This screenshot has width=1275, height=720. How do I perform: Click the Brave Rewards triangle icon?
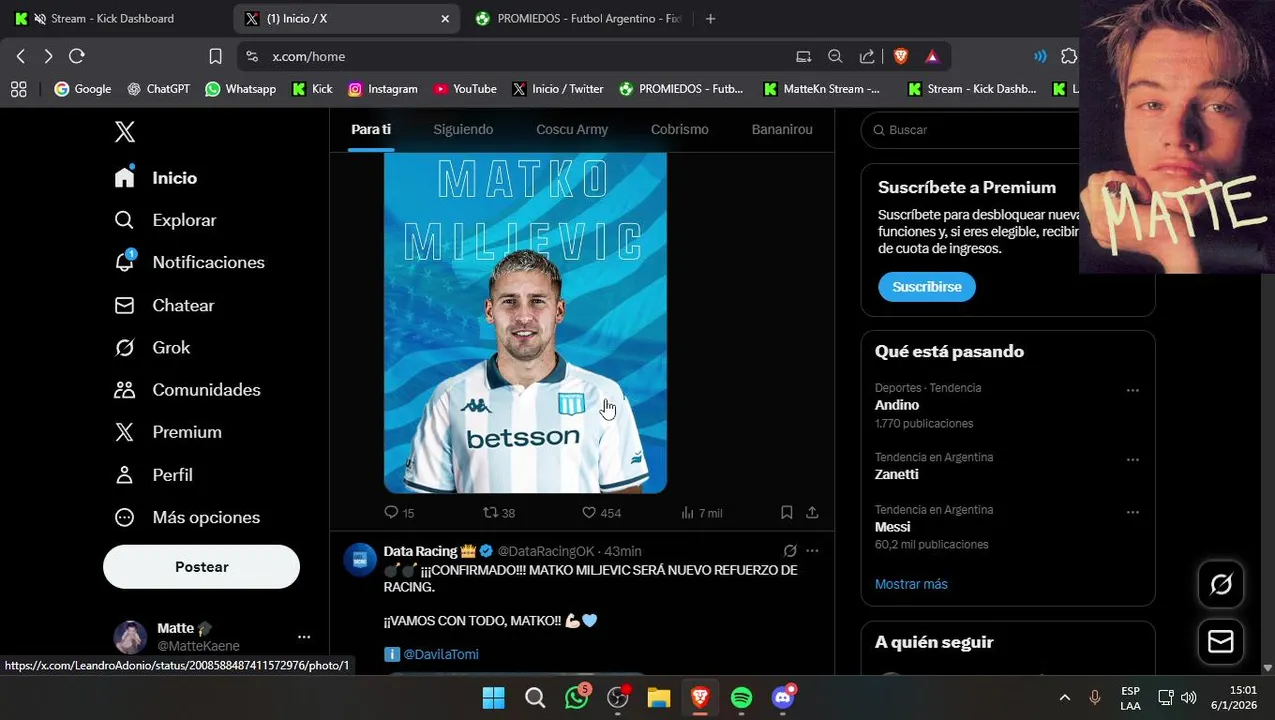pos(932,56)
